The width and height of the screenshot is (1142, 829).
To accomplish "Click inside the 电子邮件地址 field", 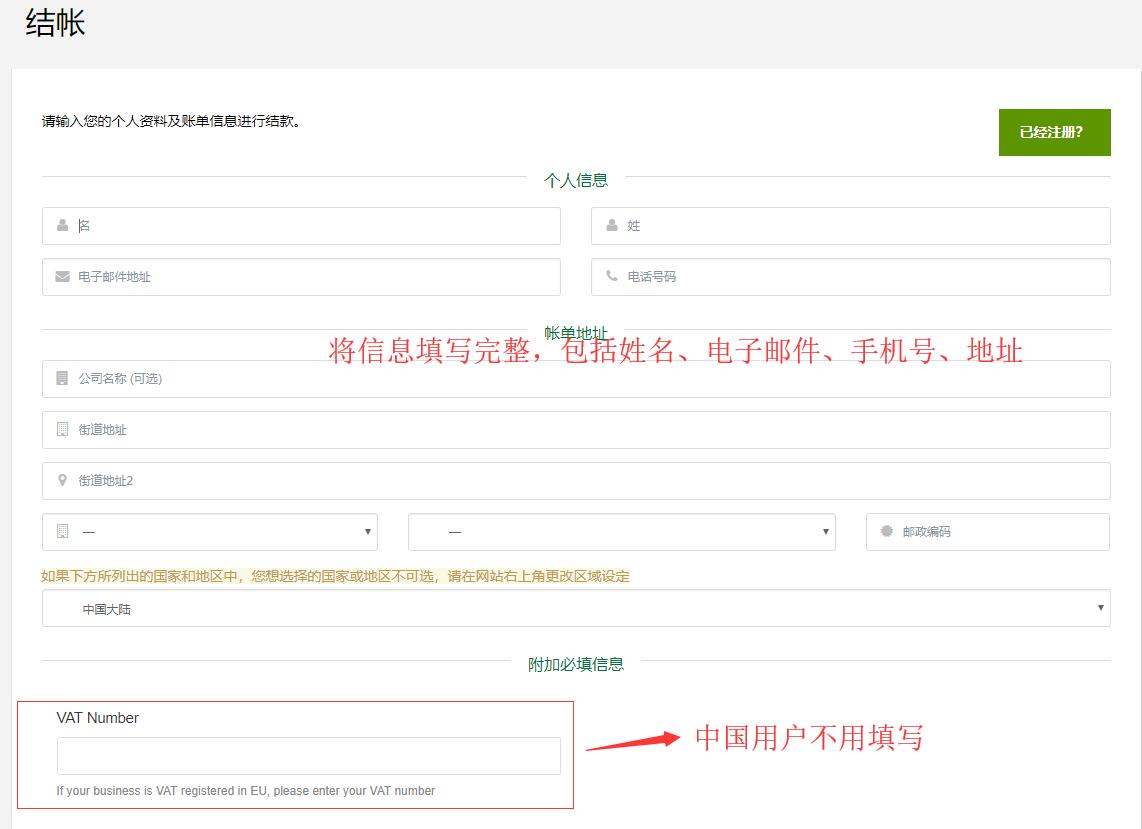I will tap(300, 277).
